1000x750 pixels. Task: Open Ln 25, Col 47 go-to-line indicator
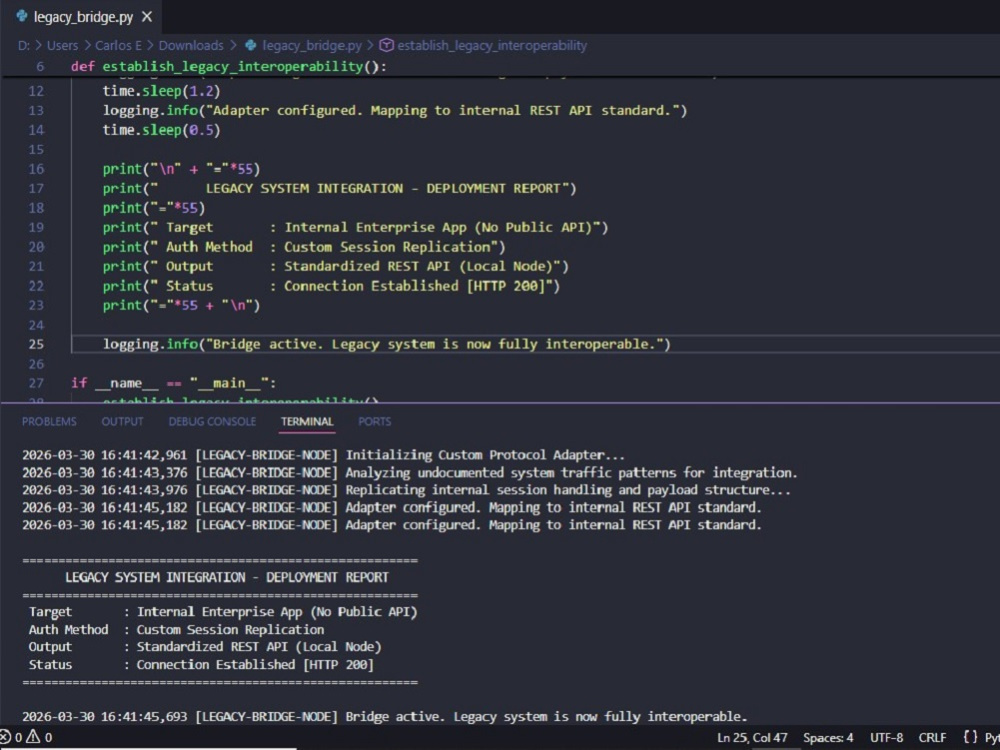pos(753,738)
